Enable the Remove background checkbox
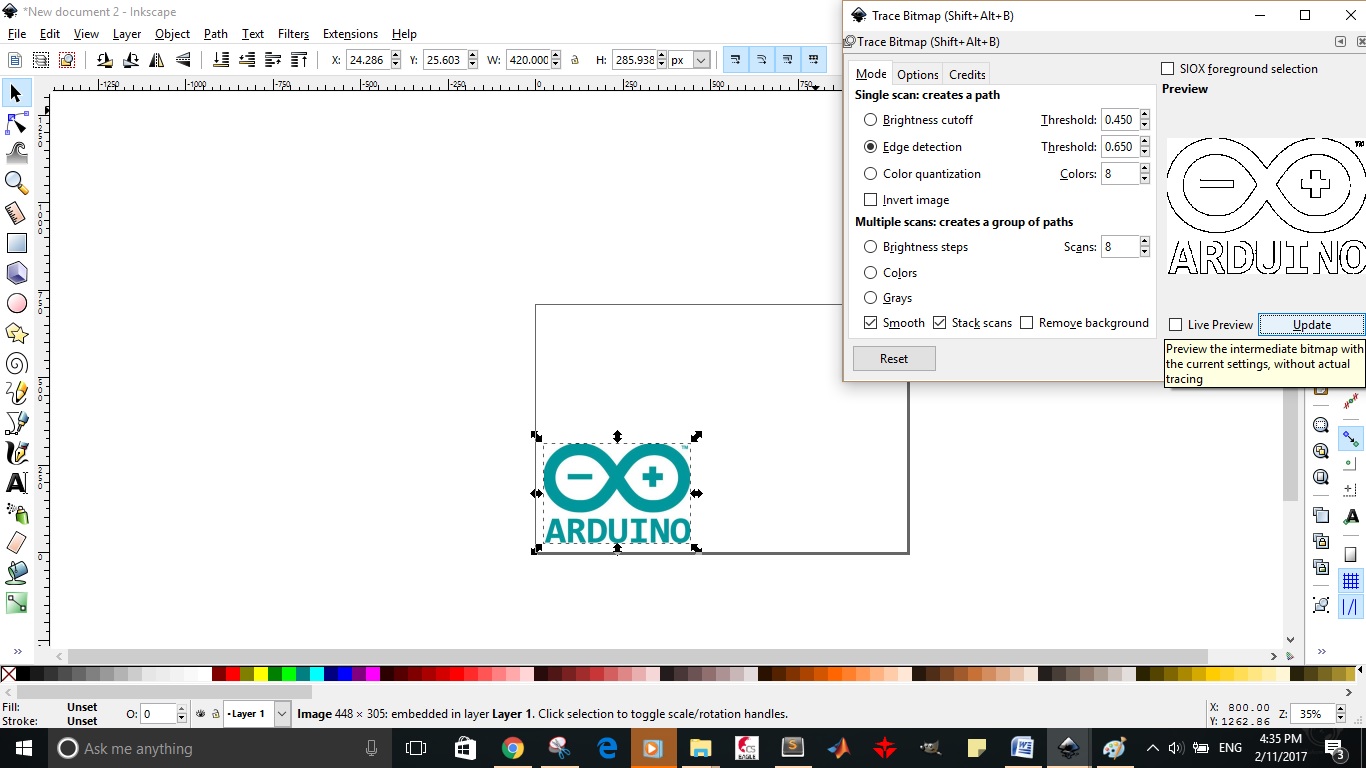1366x768 pixels. (1026, 323)
